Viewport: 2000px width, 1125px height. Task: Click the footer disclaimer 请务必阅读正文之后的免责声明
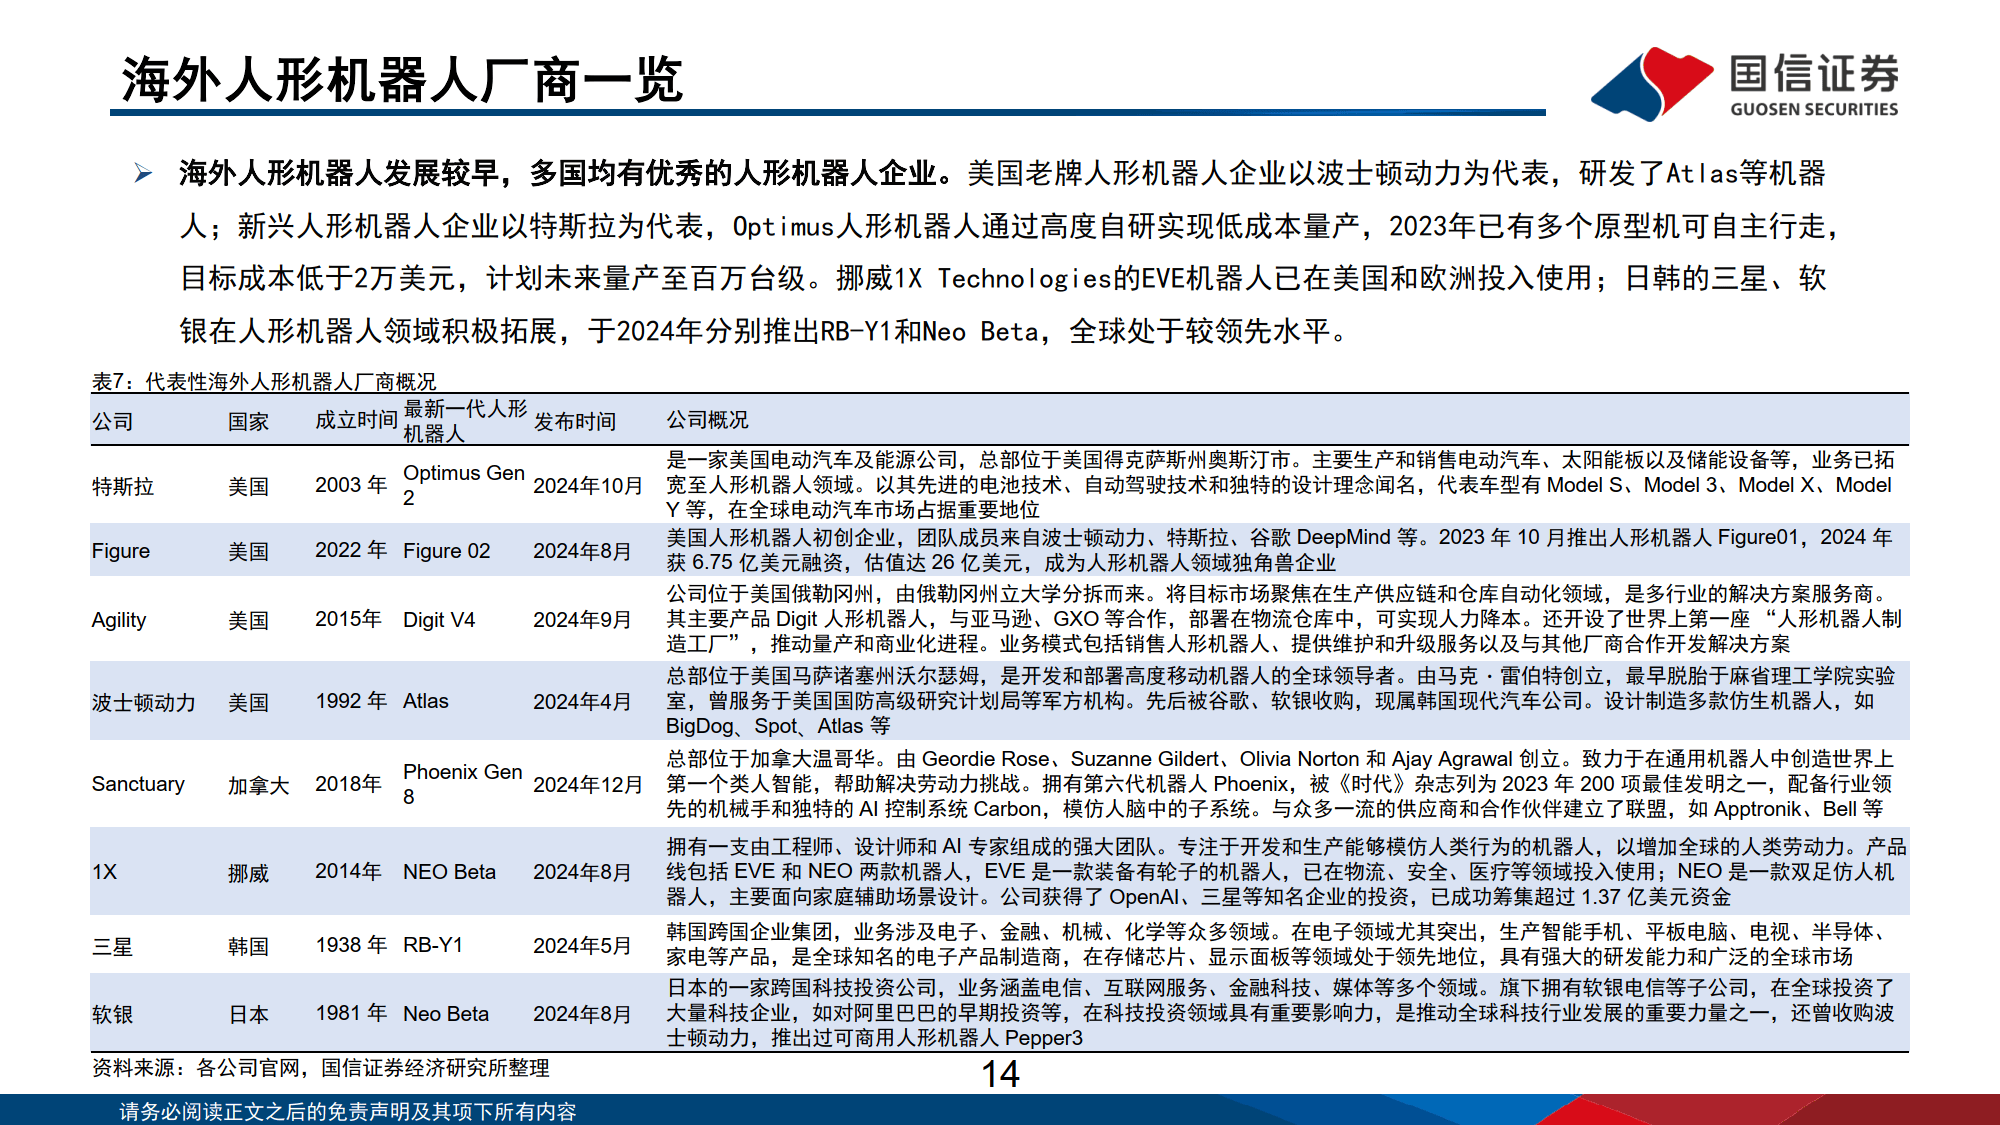348,1112
